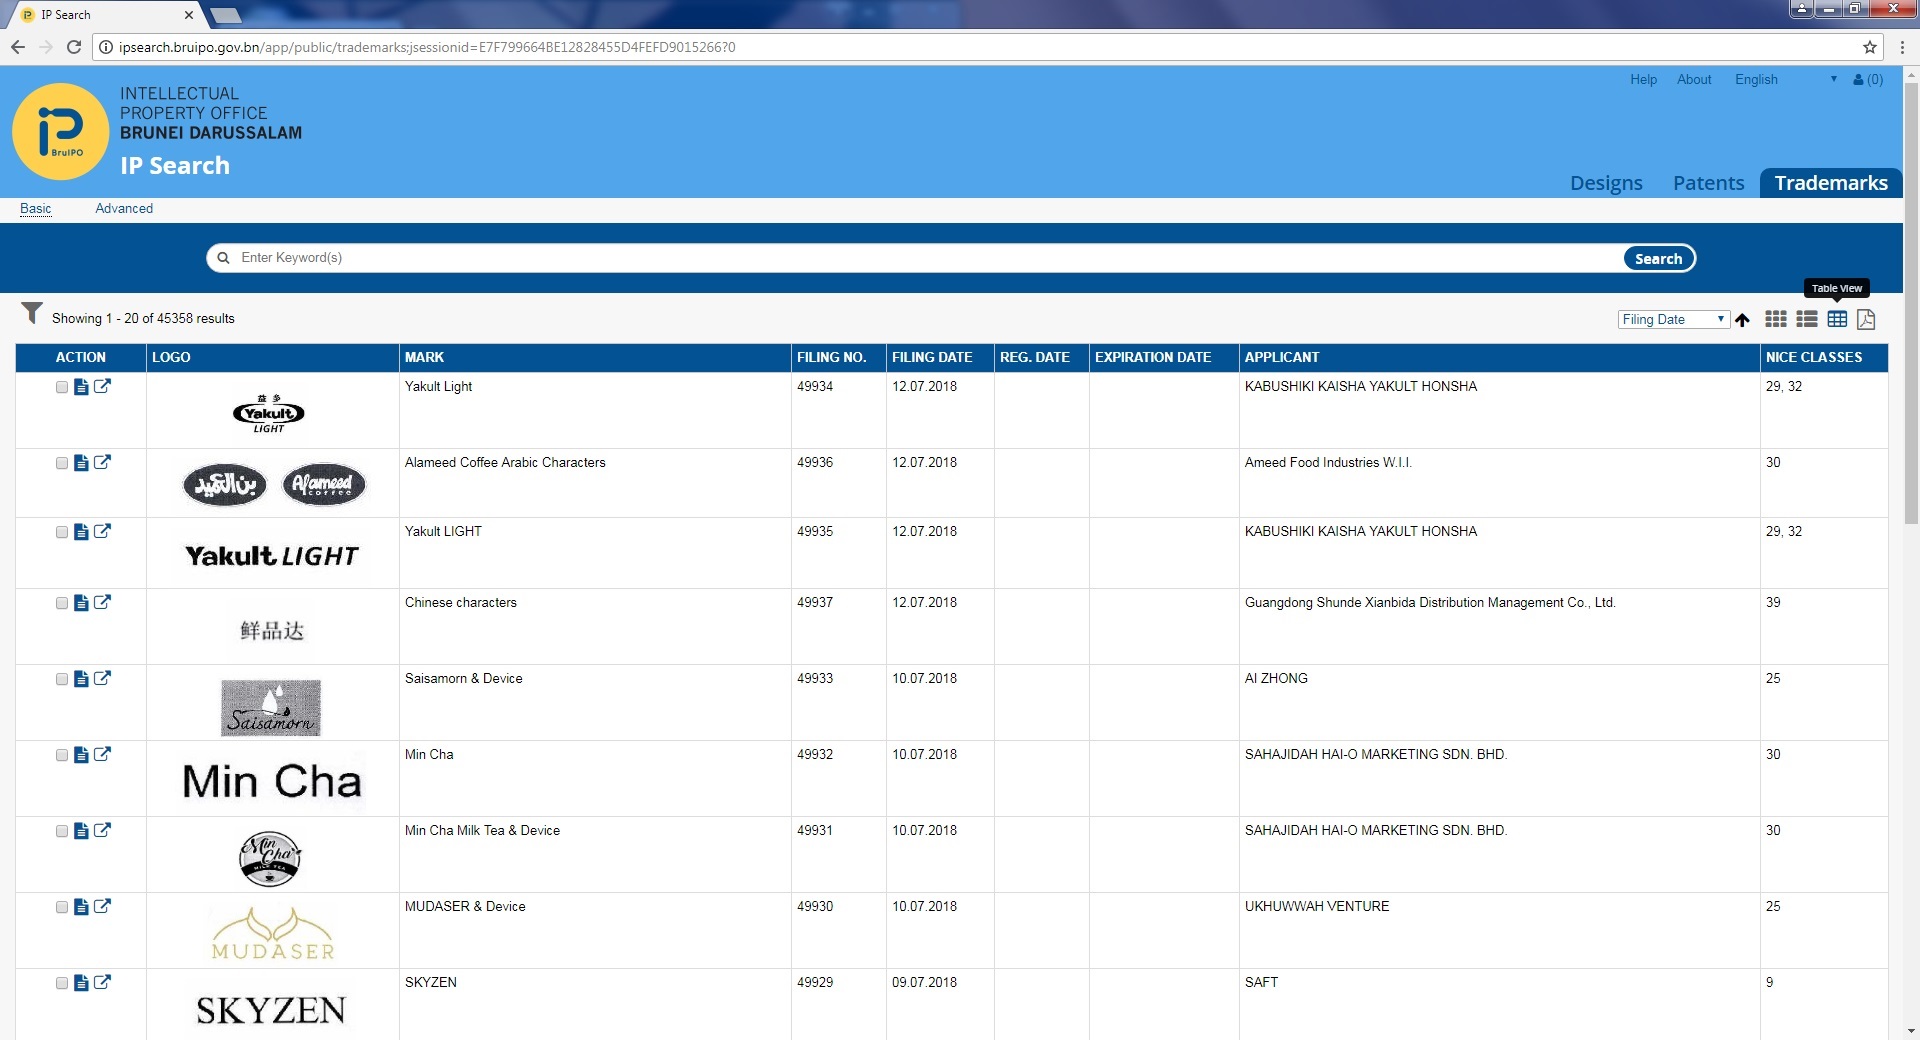Image resolution: width=1920 pixels, height=1040 pixels.
Task: Tick the checkbox for SKYZEN row
Action: click(62, 983)
